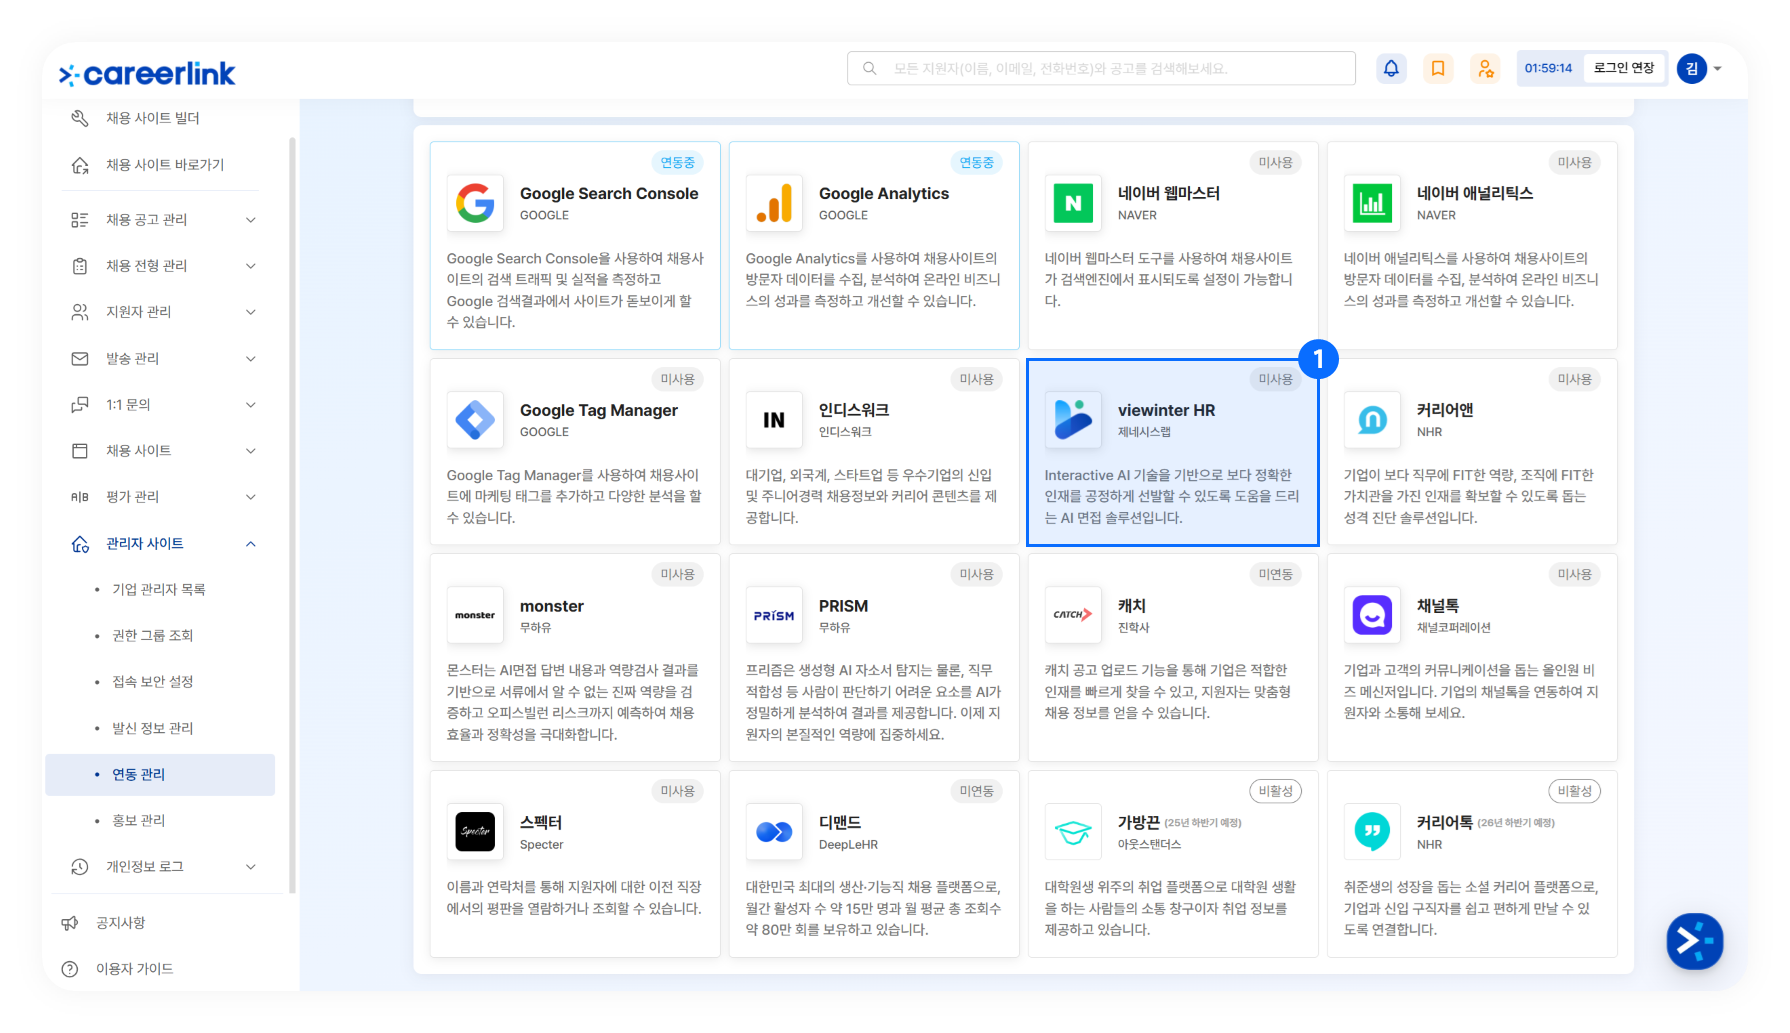Click the 네이버 애널리틱스 chart logo
The width and height of the screenshot is (1790, 1033).
pyautogui.click(x=1372, y=203)
